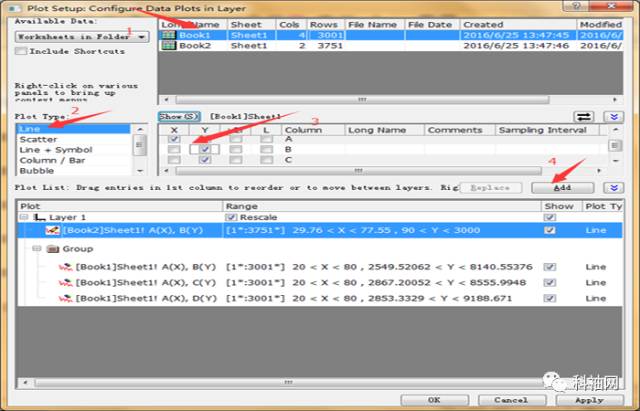Click Layer 1 axes icon
This screenshot has width=640, height=411.
[x=40, y=217]
